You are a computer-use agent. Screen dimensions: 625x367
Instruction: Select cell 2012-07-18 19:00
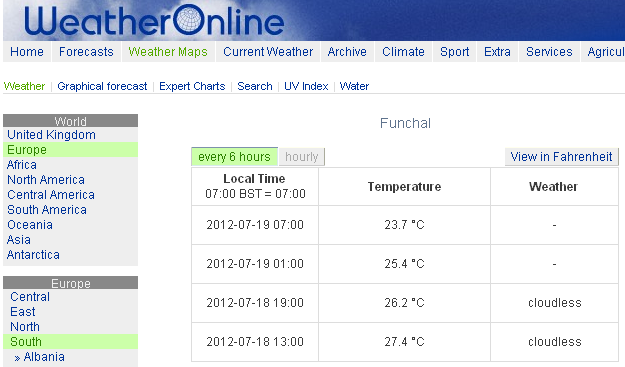coord(255,303)
